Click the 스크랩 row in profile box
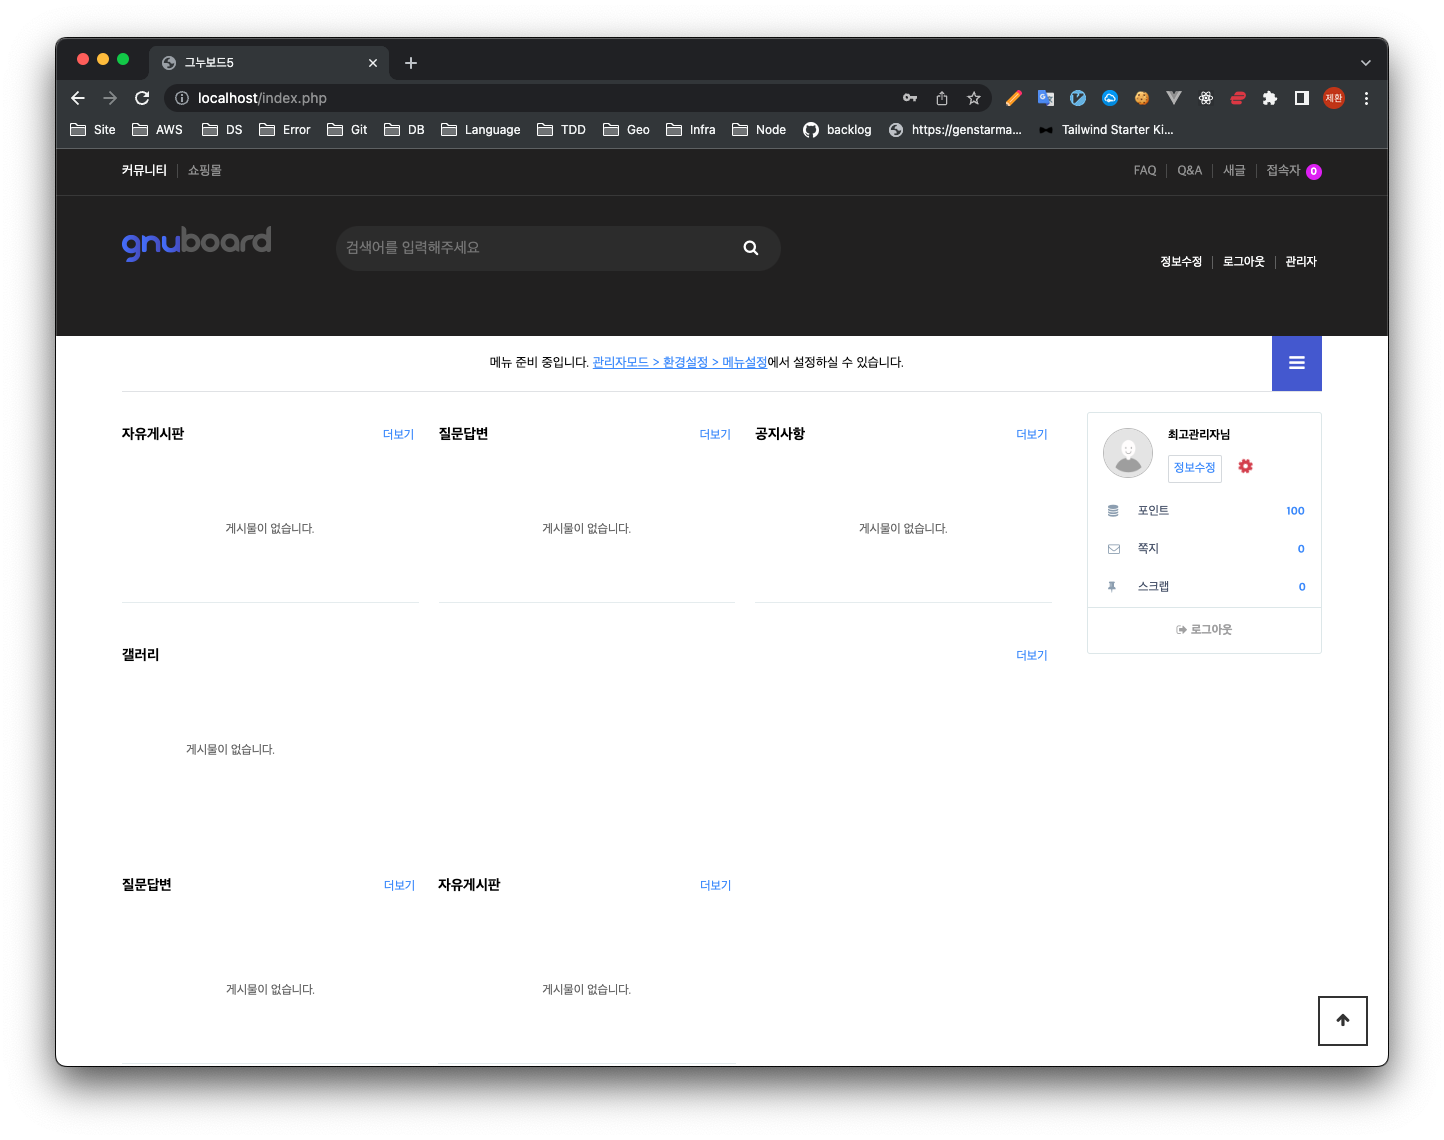The height and width of the screenshot is (1140, 1444). 1205,587
